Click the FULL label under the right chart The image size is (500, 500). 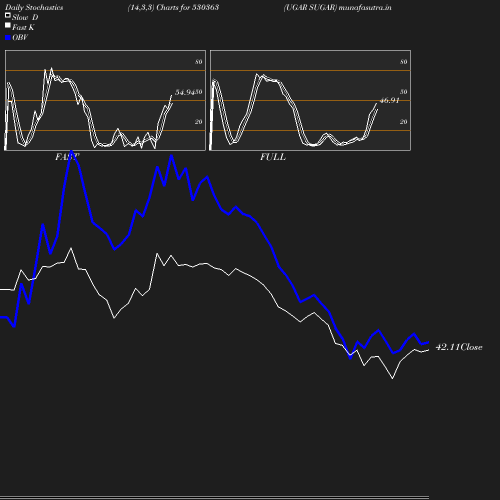coord(273,157)
